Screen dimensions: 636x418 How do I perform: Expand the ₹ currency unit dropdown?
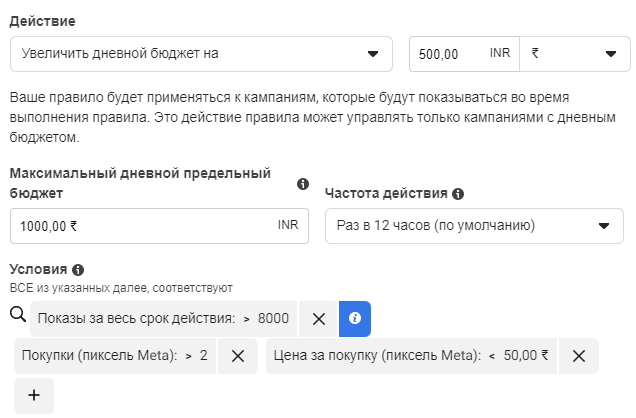[575, 54]
